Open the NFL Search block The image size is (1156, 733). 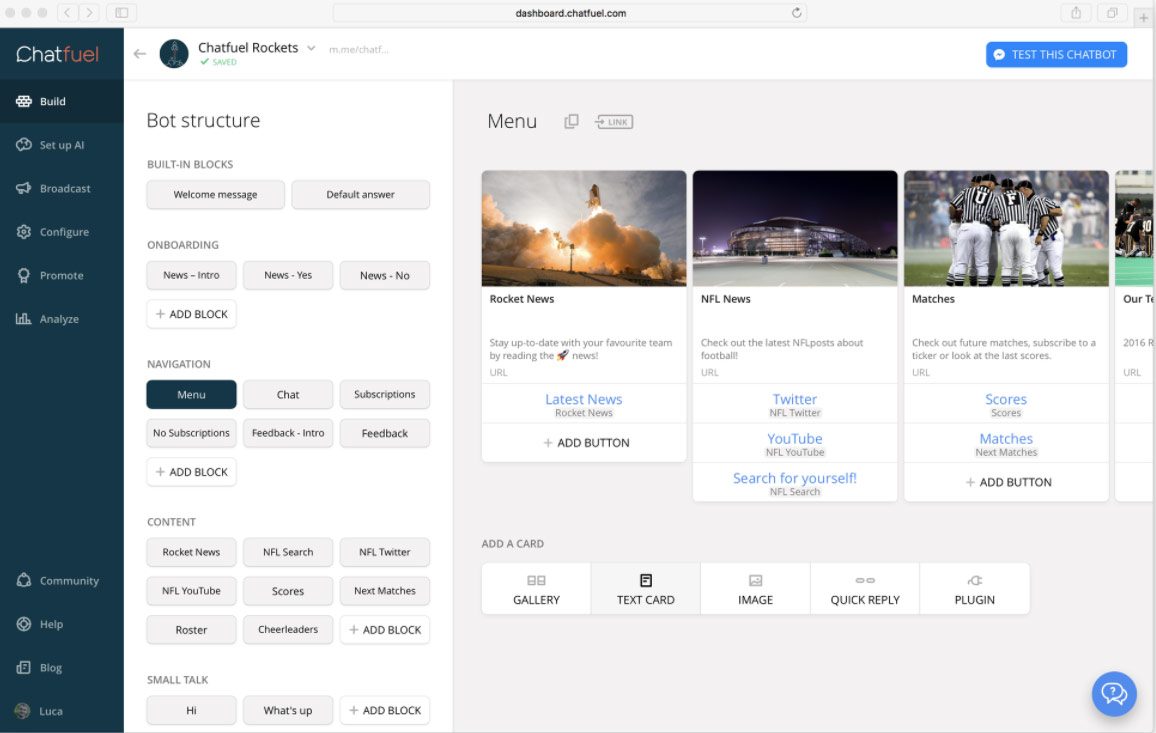click(288, 552)
